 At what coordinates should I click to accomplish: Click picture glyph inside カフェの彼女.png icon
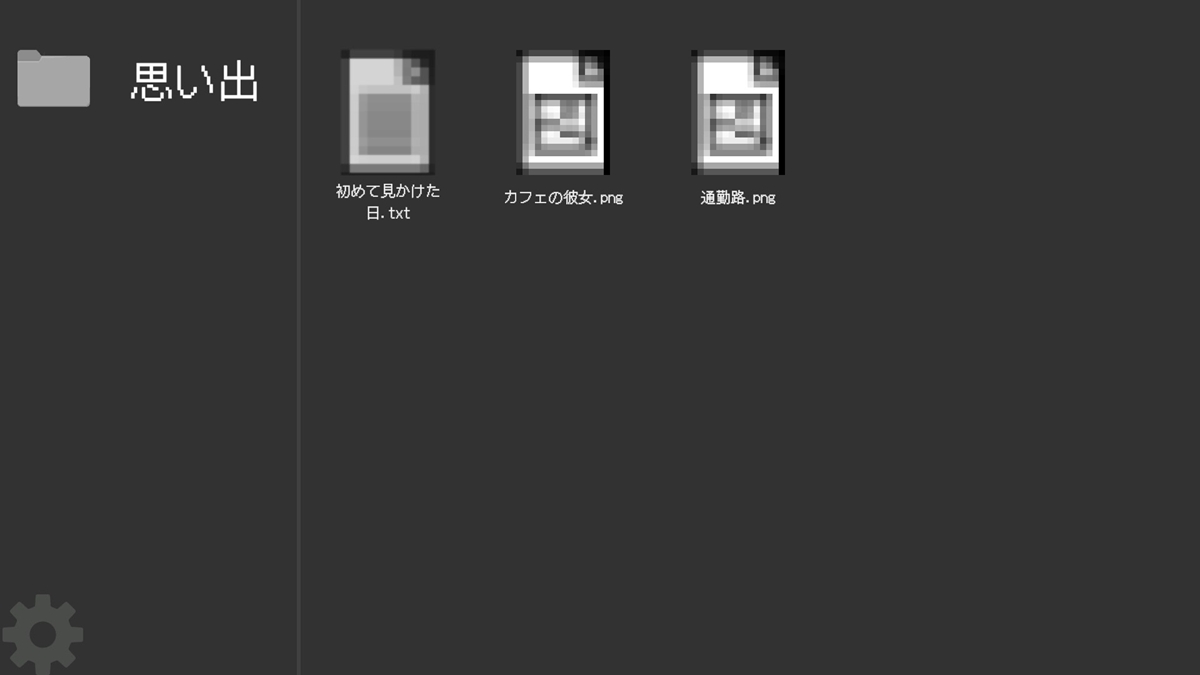coord(564,125)
